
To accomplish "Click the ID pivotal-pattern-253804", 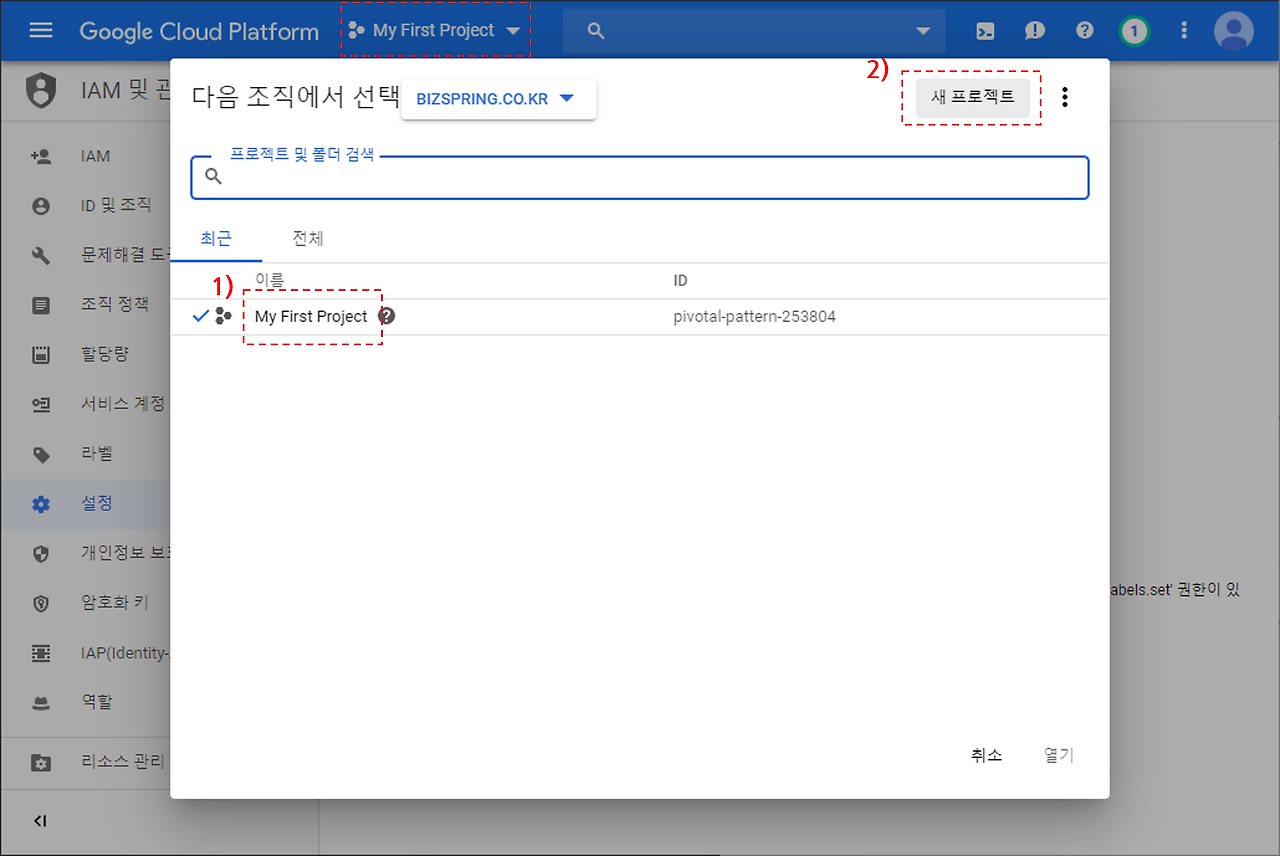I will [x=755, y=316].
